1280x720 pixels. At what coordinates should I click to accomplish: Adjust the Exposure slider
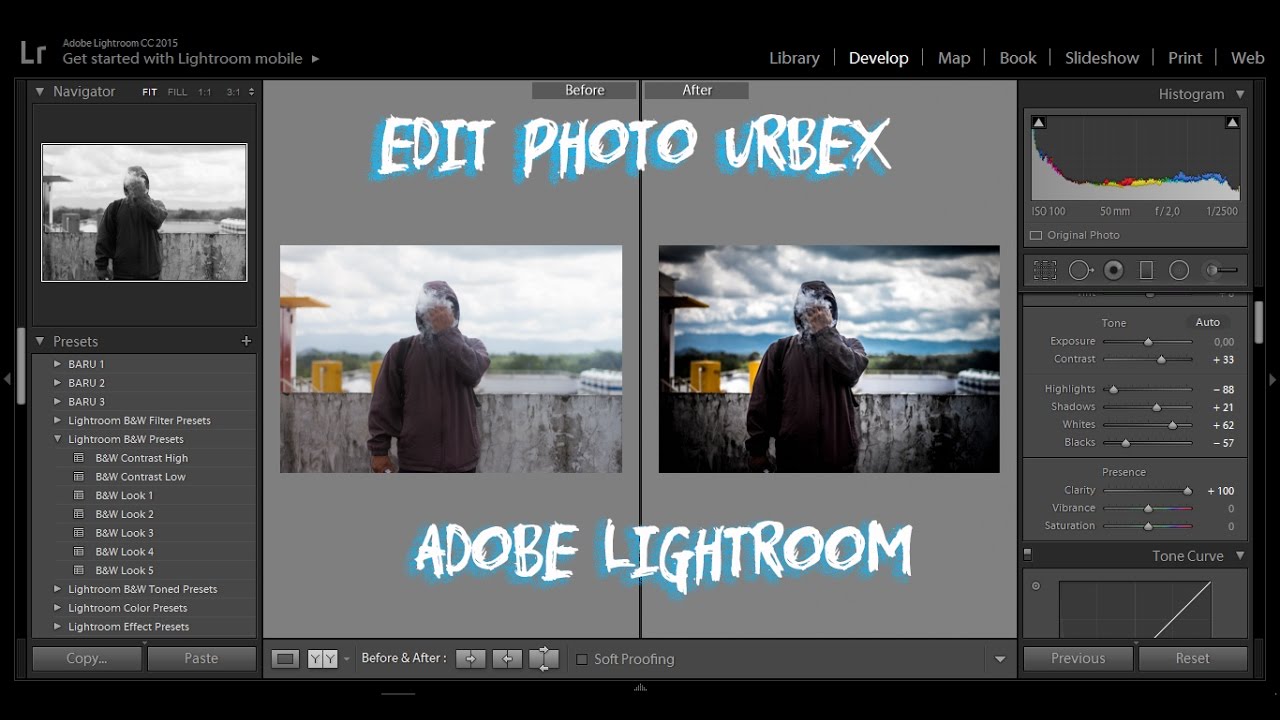tap(1148, 342)
